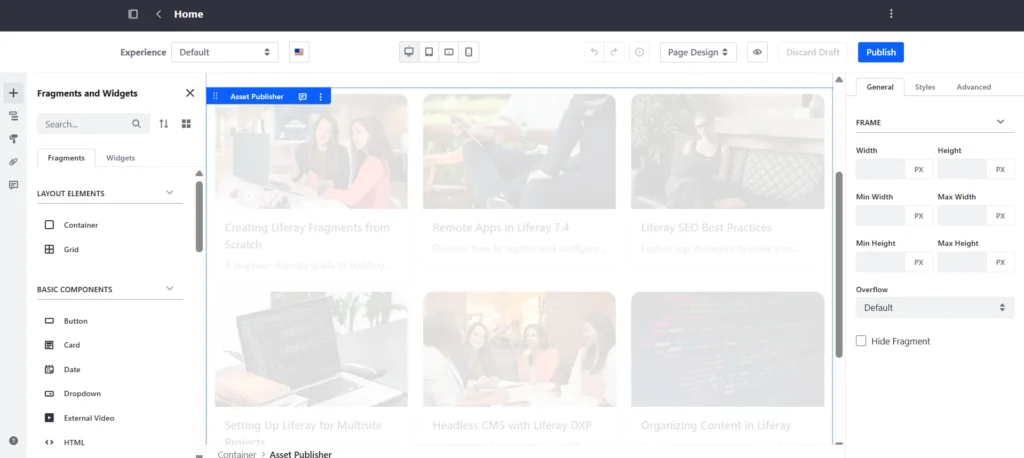Open the Page Design mode dropdown
The image size is (1024, 458).
tap(698, 52)
